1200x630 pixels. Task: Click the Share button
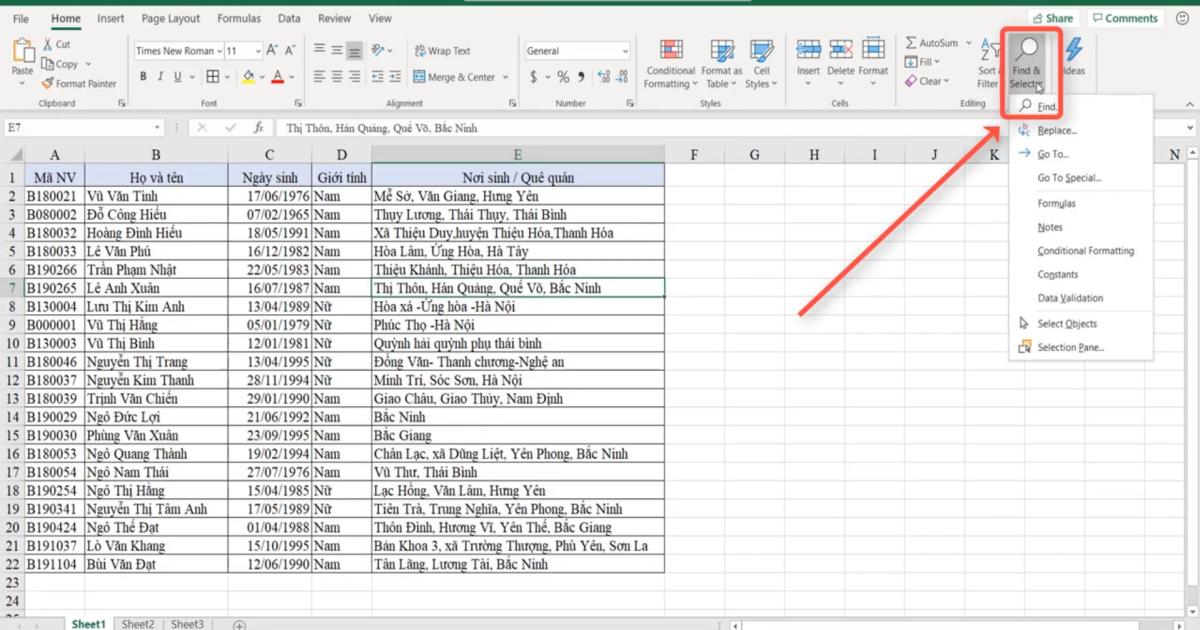pyautogui.click(x=1053, y=18)
